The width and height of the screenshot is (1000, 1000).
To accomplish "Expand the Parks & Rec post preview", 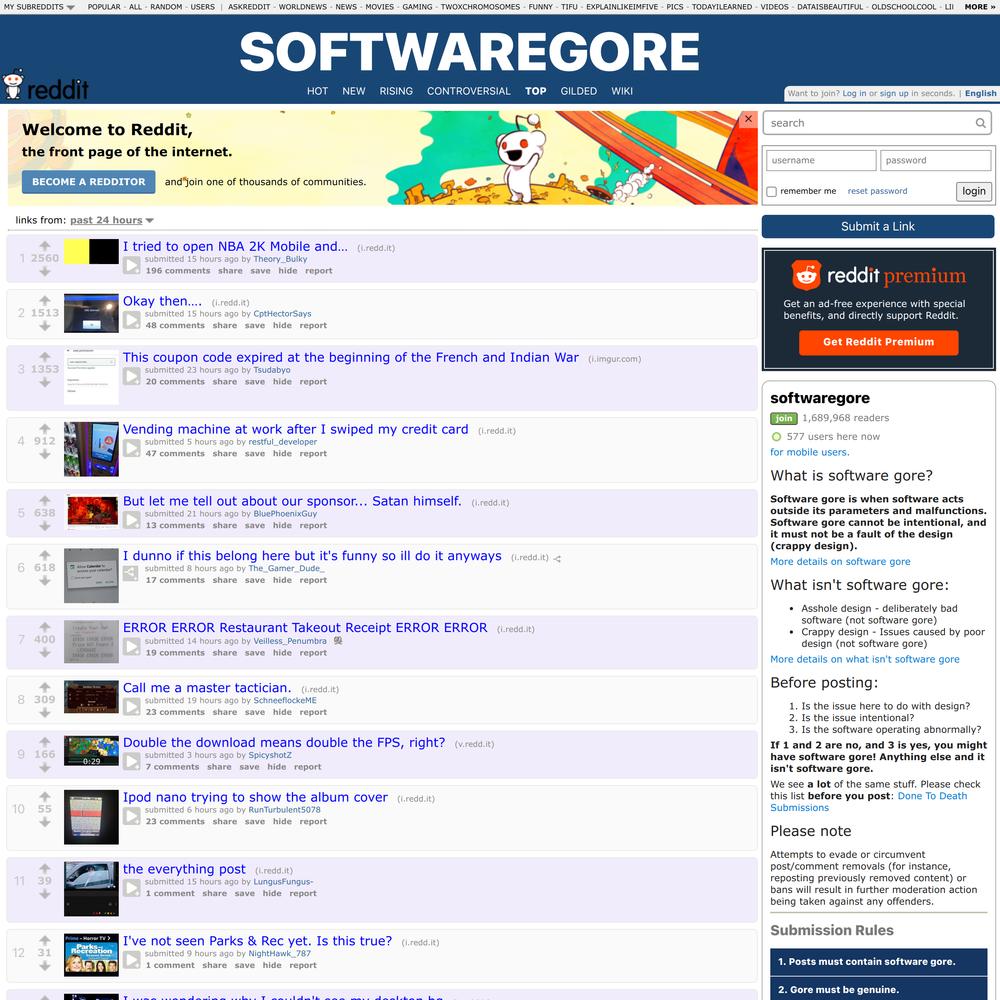I will [131, 960].
